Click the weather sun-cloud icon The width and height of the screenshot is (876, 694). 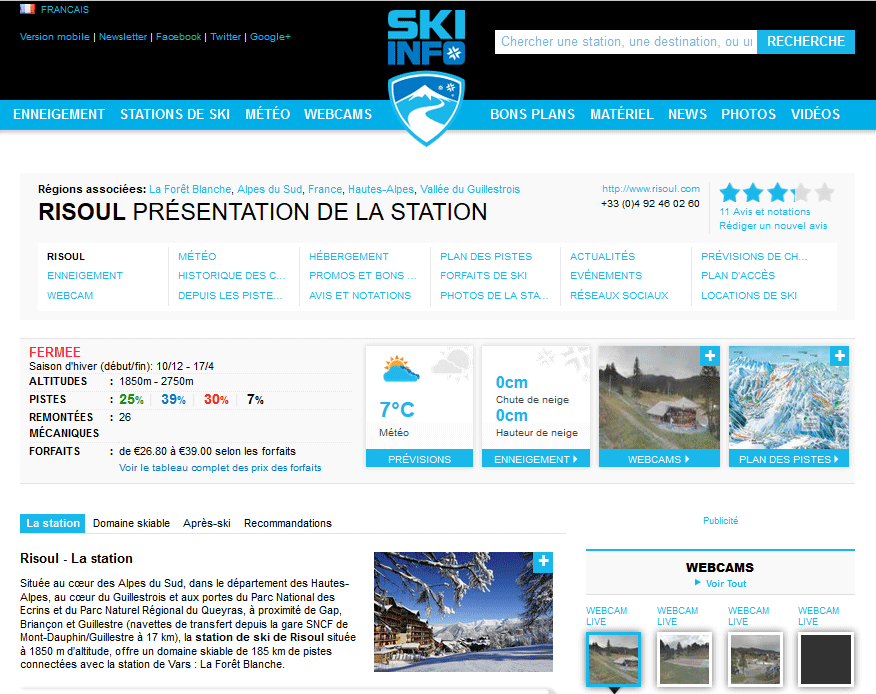401,369
